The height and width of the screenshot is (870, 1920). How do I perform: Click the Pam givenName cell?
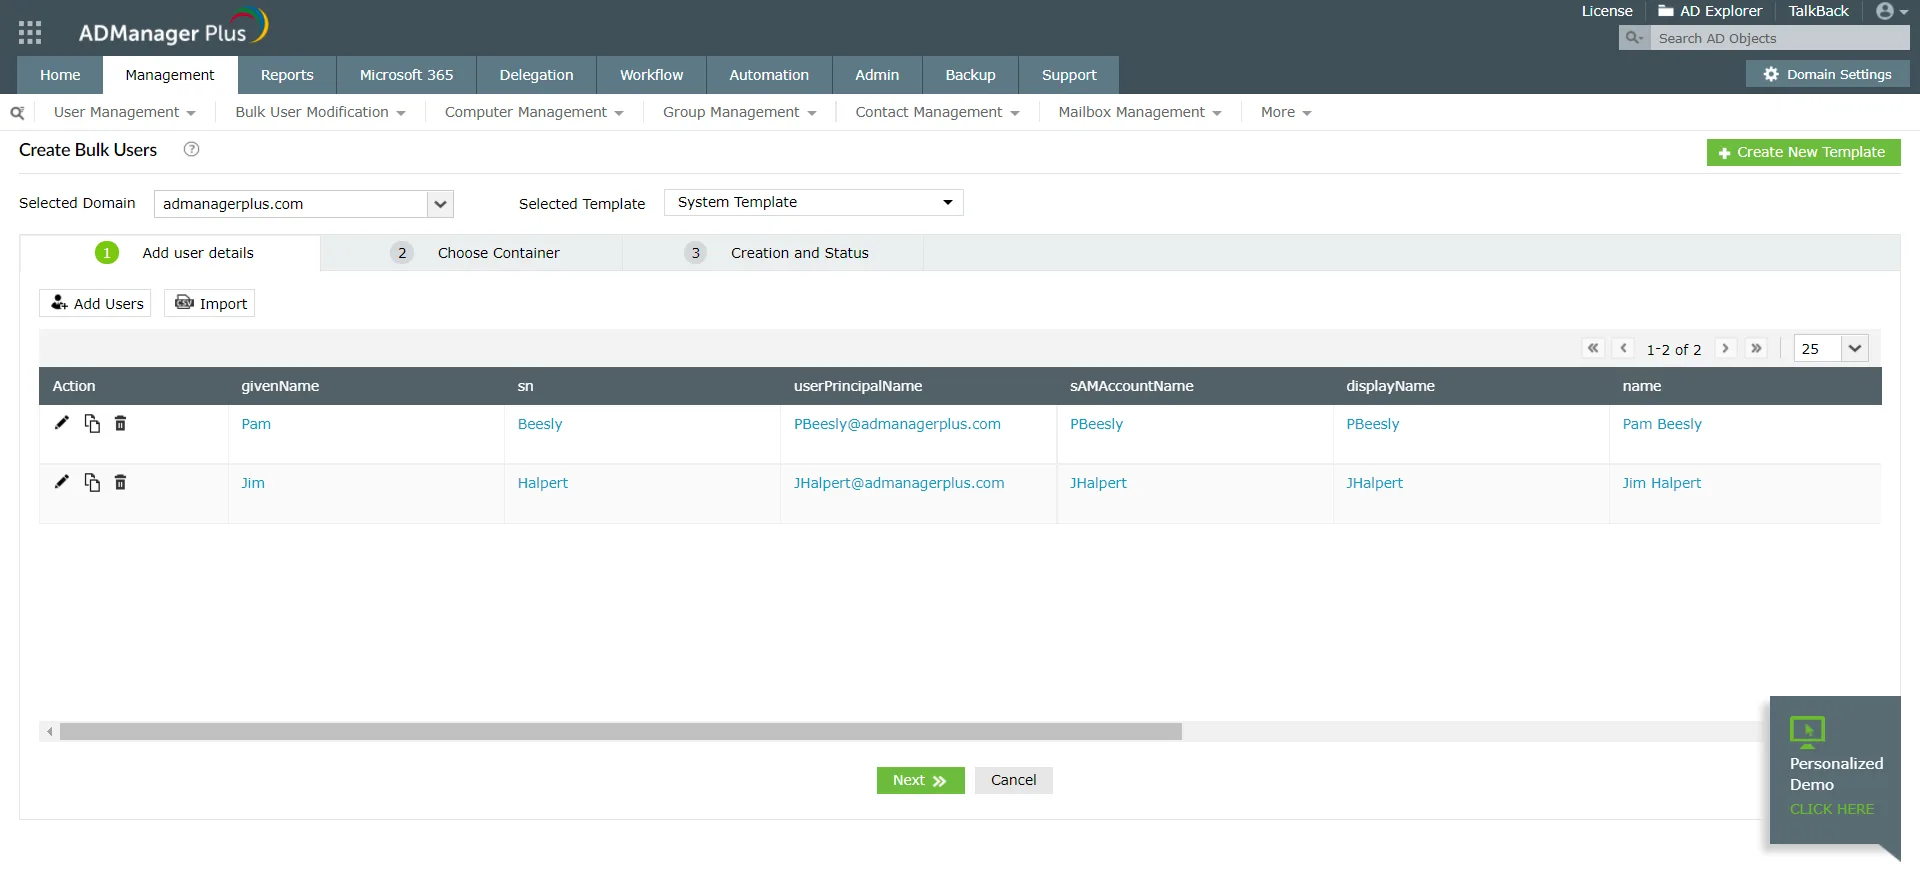[256, 424]
